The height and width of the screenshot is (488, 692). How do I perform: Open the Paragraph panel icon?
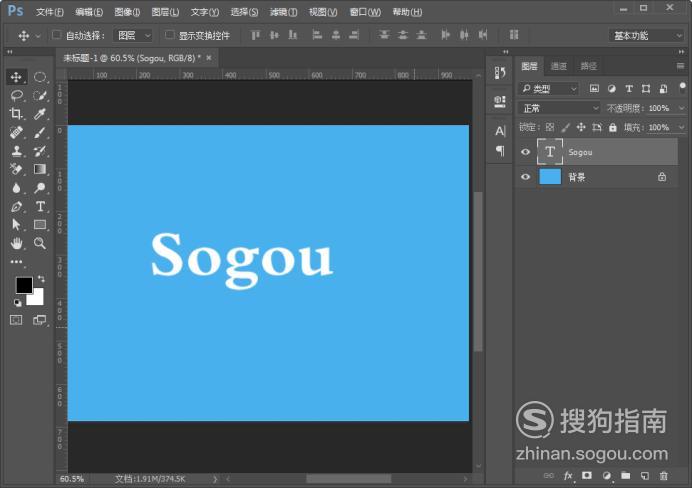pos(500,151)
